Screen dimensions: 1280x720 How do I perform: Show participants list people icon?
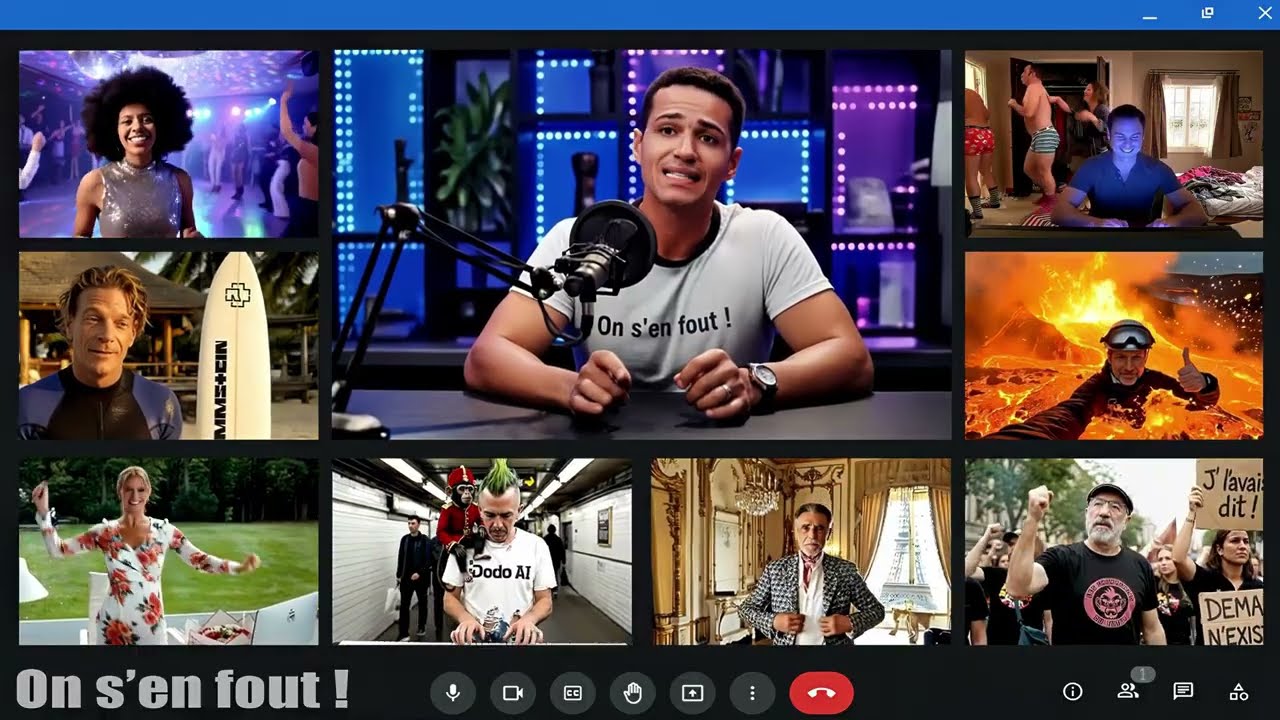coord(1128,691)
